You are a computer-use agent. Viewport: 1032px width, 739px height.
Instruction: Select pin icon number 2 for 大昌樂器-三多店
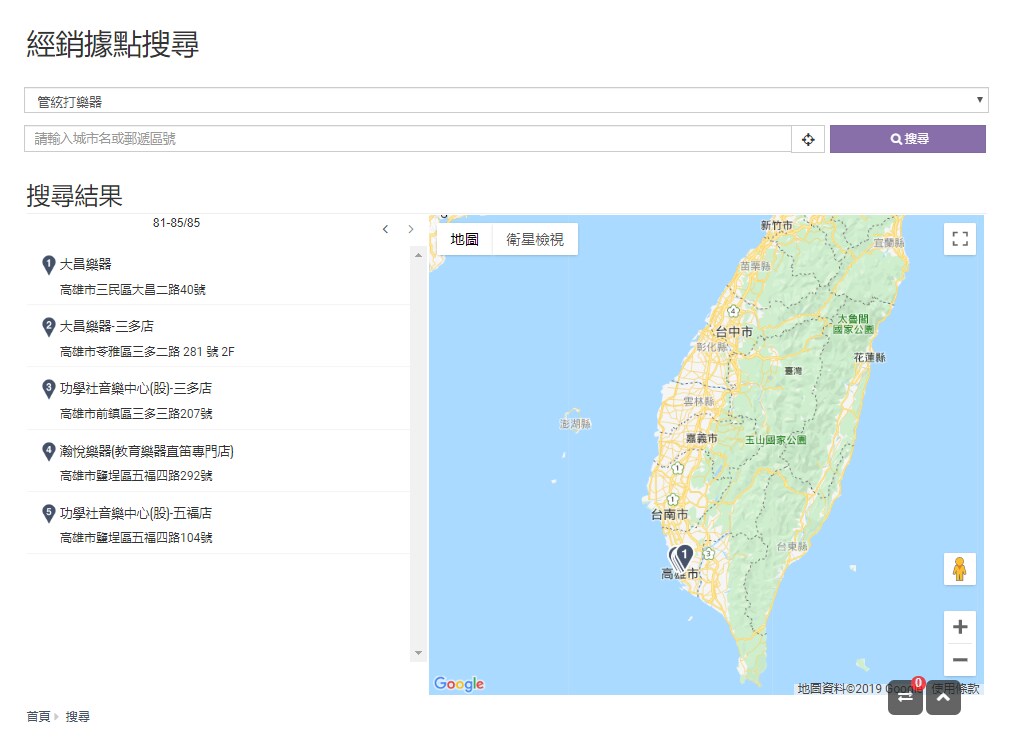pos(48,327)
